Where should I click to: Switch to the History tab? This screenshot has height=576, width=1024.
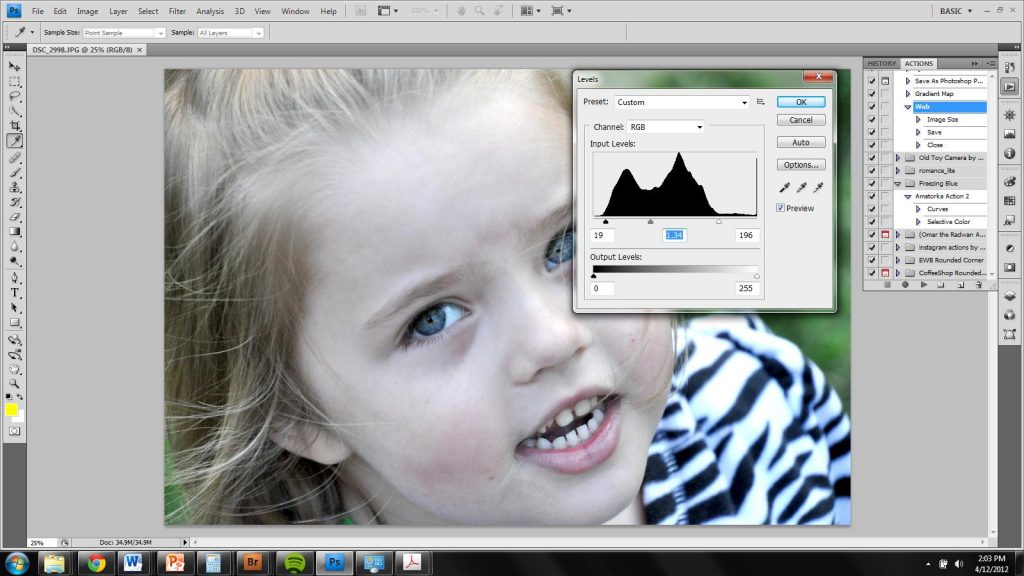point(882,64)
